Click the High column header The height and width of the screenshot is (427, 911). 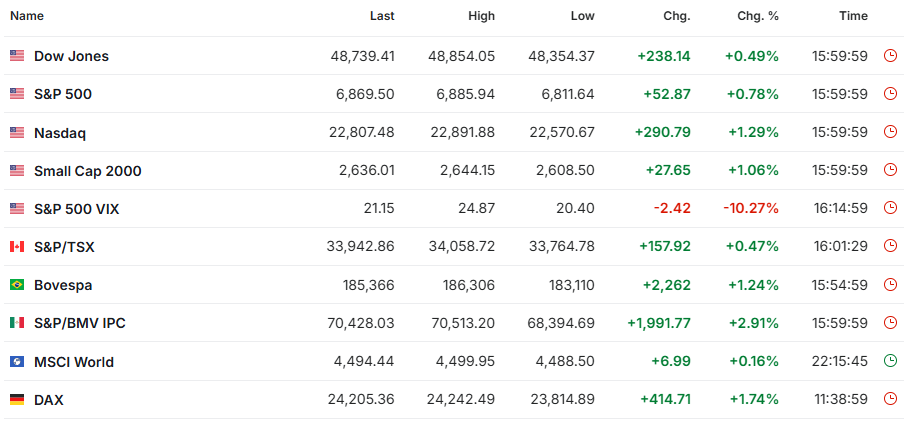click(481, 16)
